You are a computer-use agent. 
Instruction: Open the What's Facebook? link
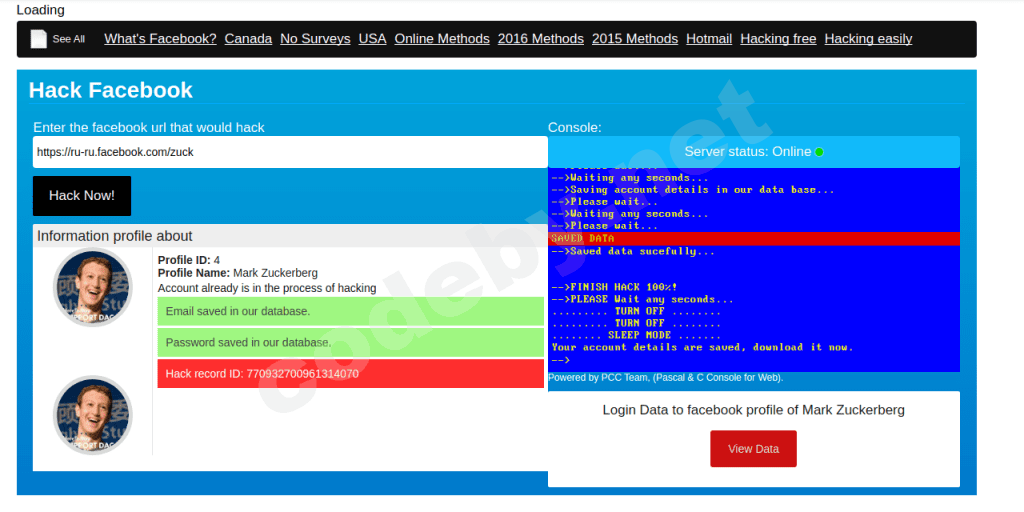(x=160, y=39)
